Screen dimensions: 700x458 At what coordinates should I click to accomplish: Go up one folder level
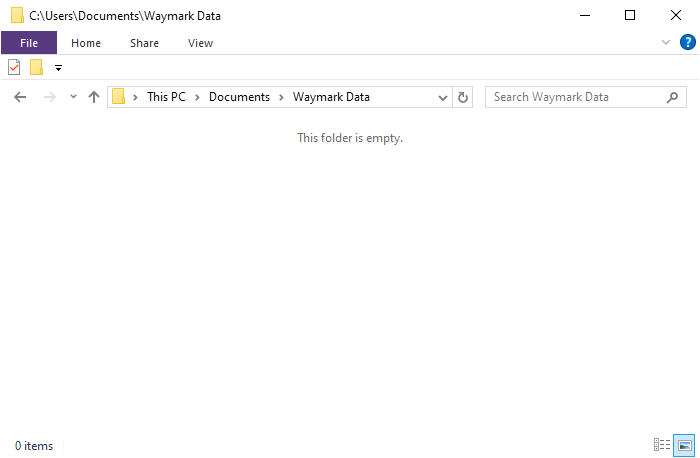tap(94, 97)
